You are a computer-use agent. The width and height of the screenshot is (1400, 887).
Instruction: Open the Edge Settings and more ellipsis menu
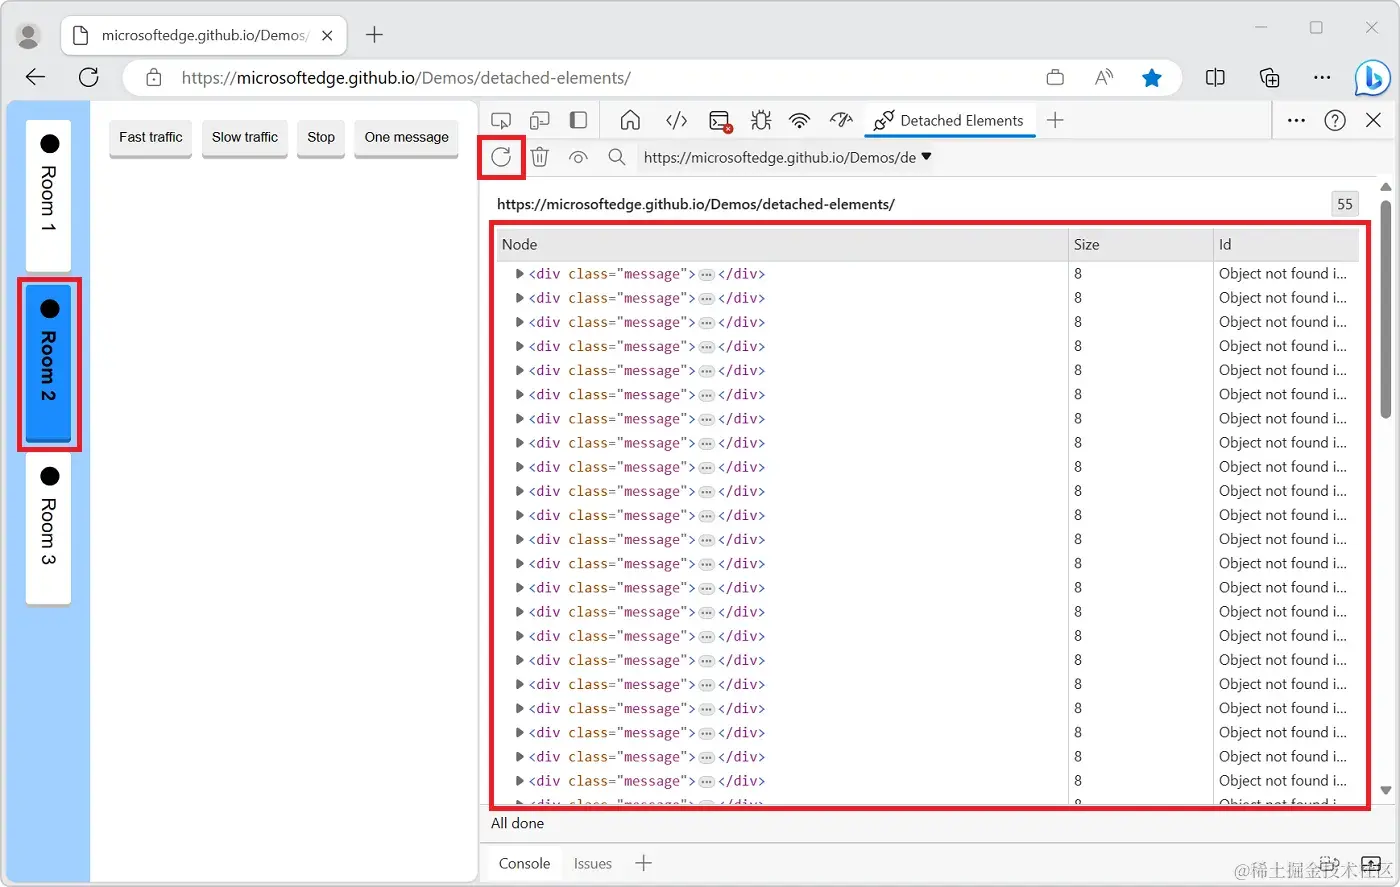1322,78
